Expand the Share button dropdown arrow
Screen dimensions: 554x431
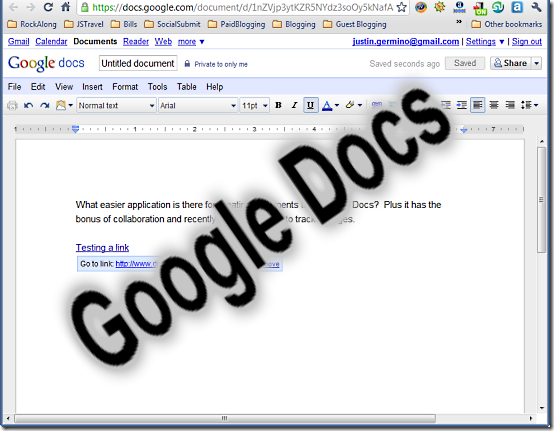tap(537, 64)
